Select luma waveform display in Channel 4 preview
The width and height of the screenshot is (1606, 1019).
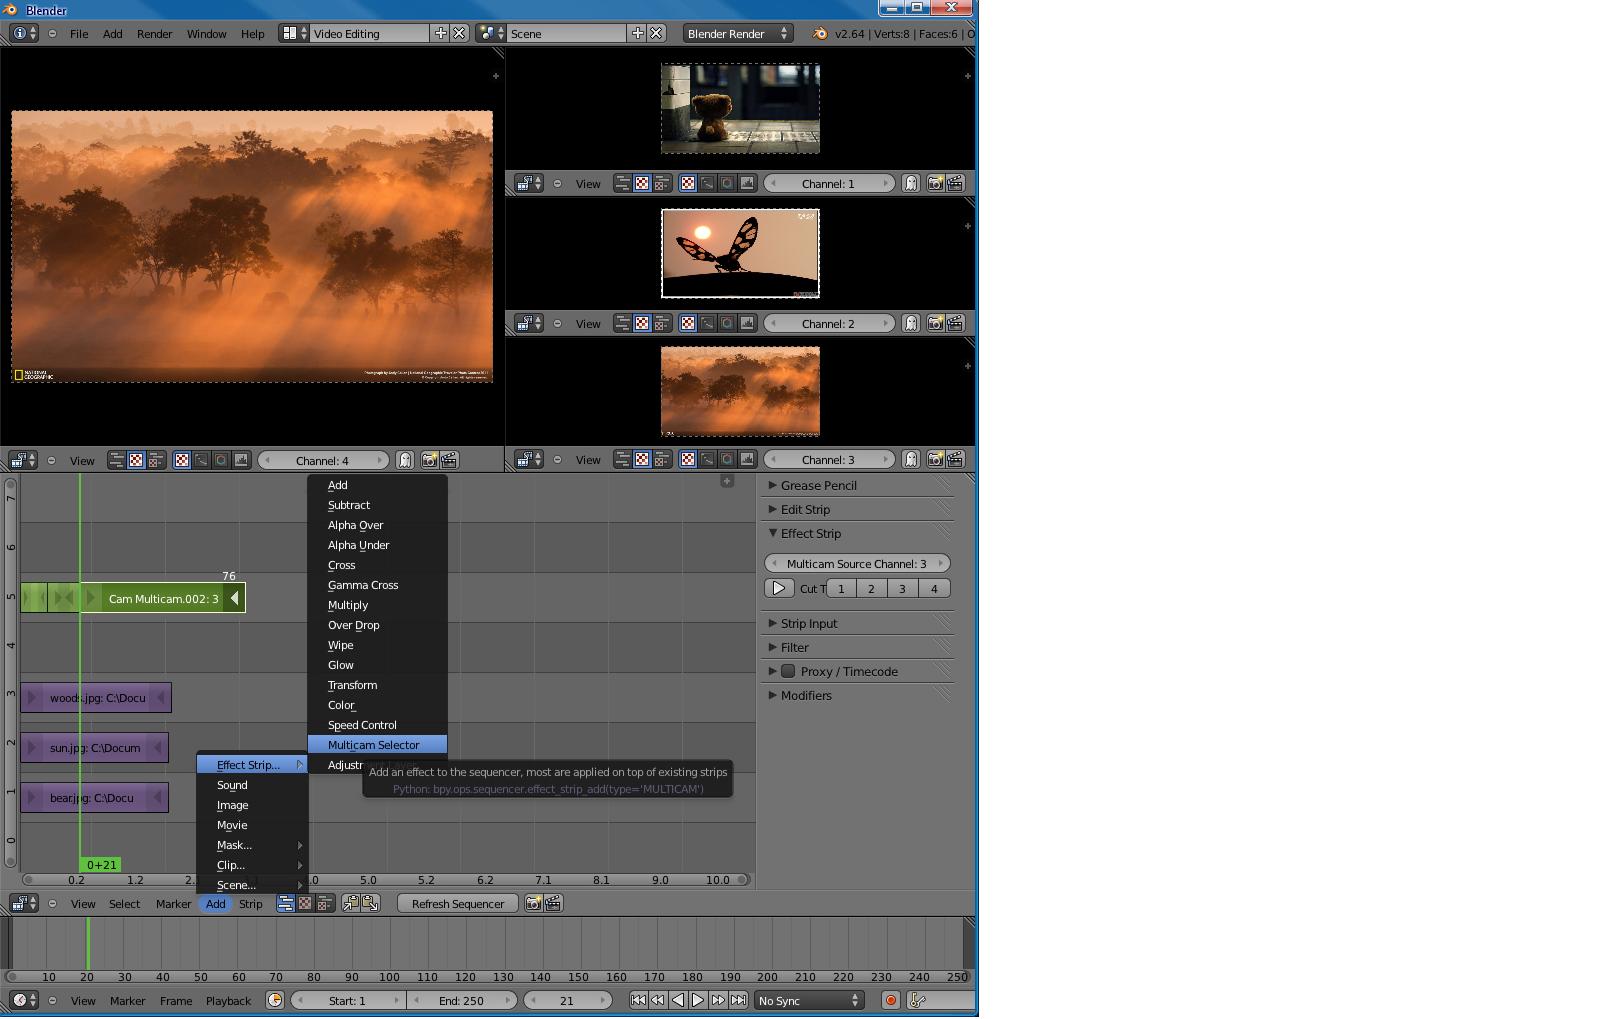(201, 460)
